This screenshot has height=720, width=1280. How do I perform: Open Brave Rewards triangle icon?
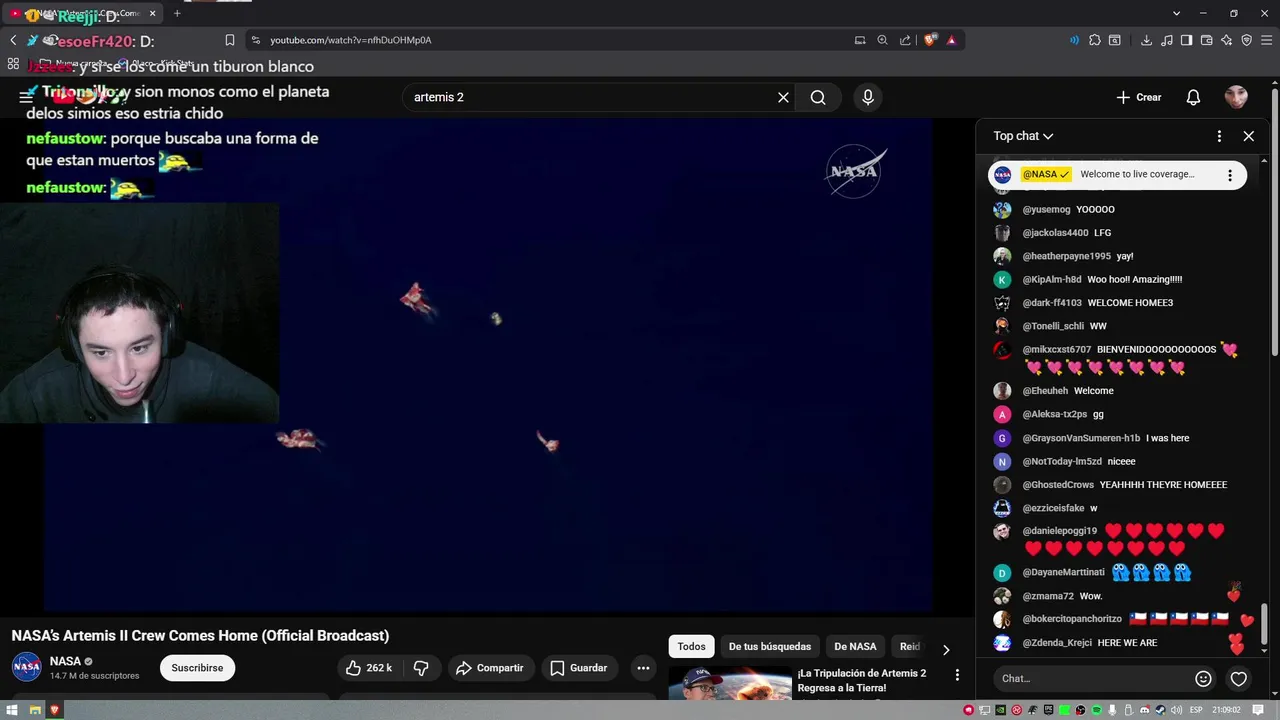(x=951, y=40)
